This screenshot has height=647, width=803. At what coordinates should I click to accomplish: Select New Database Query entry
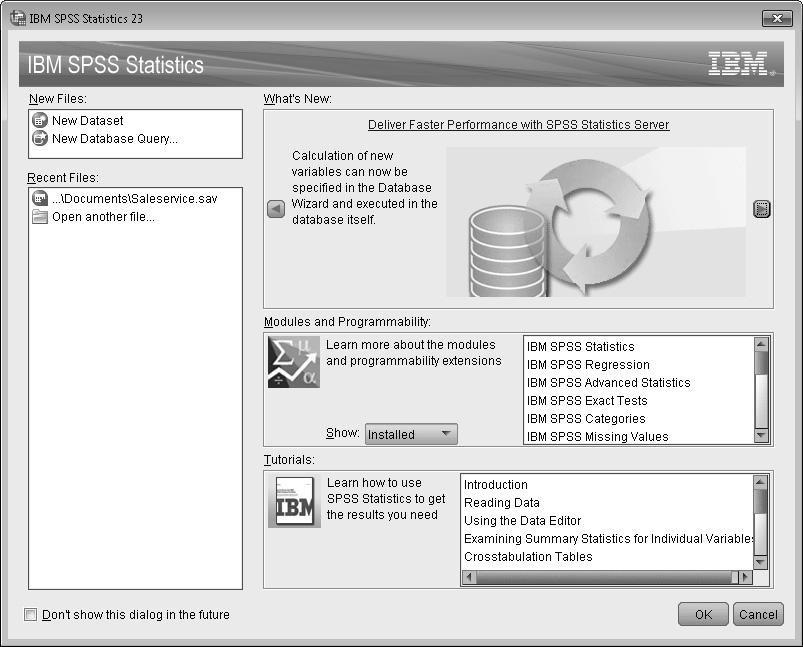tap(115, 138)
